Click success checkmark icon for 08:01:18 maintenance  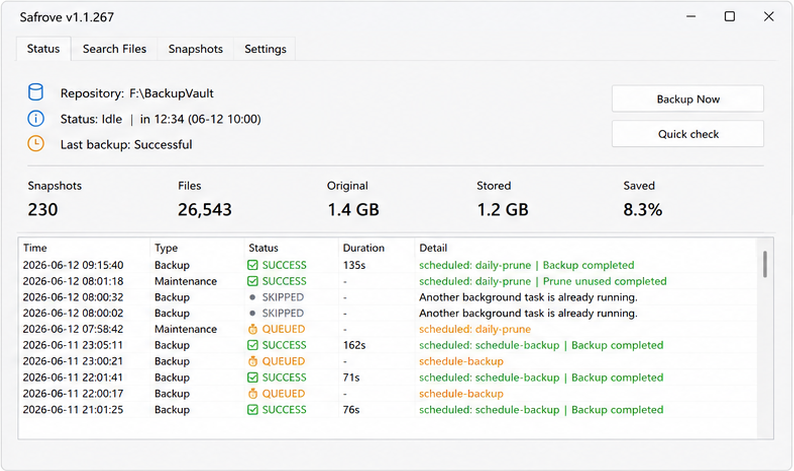(x=253, y=281)
